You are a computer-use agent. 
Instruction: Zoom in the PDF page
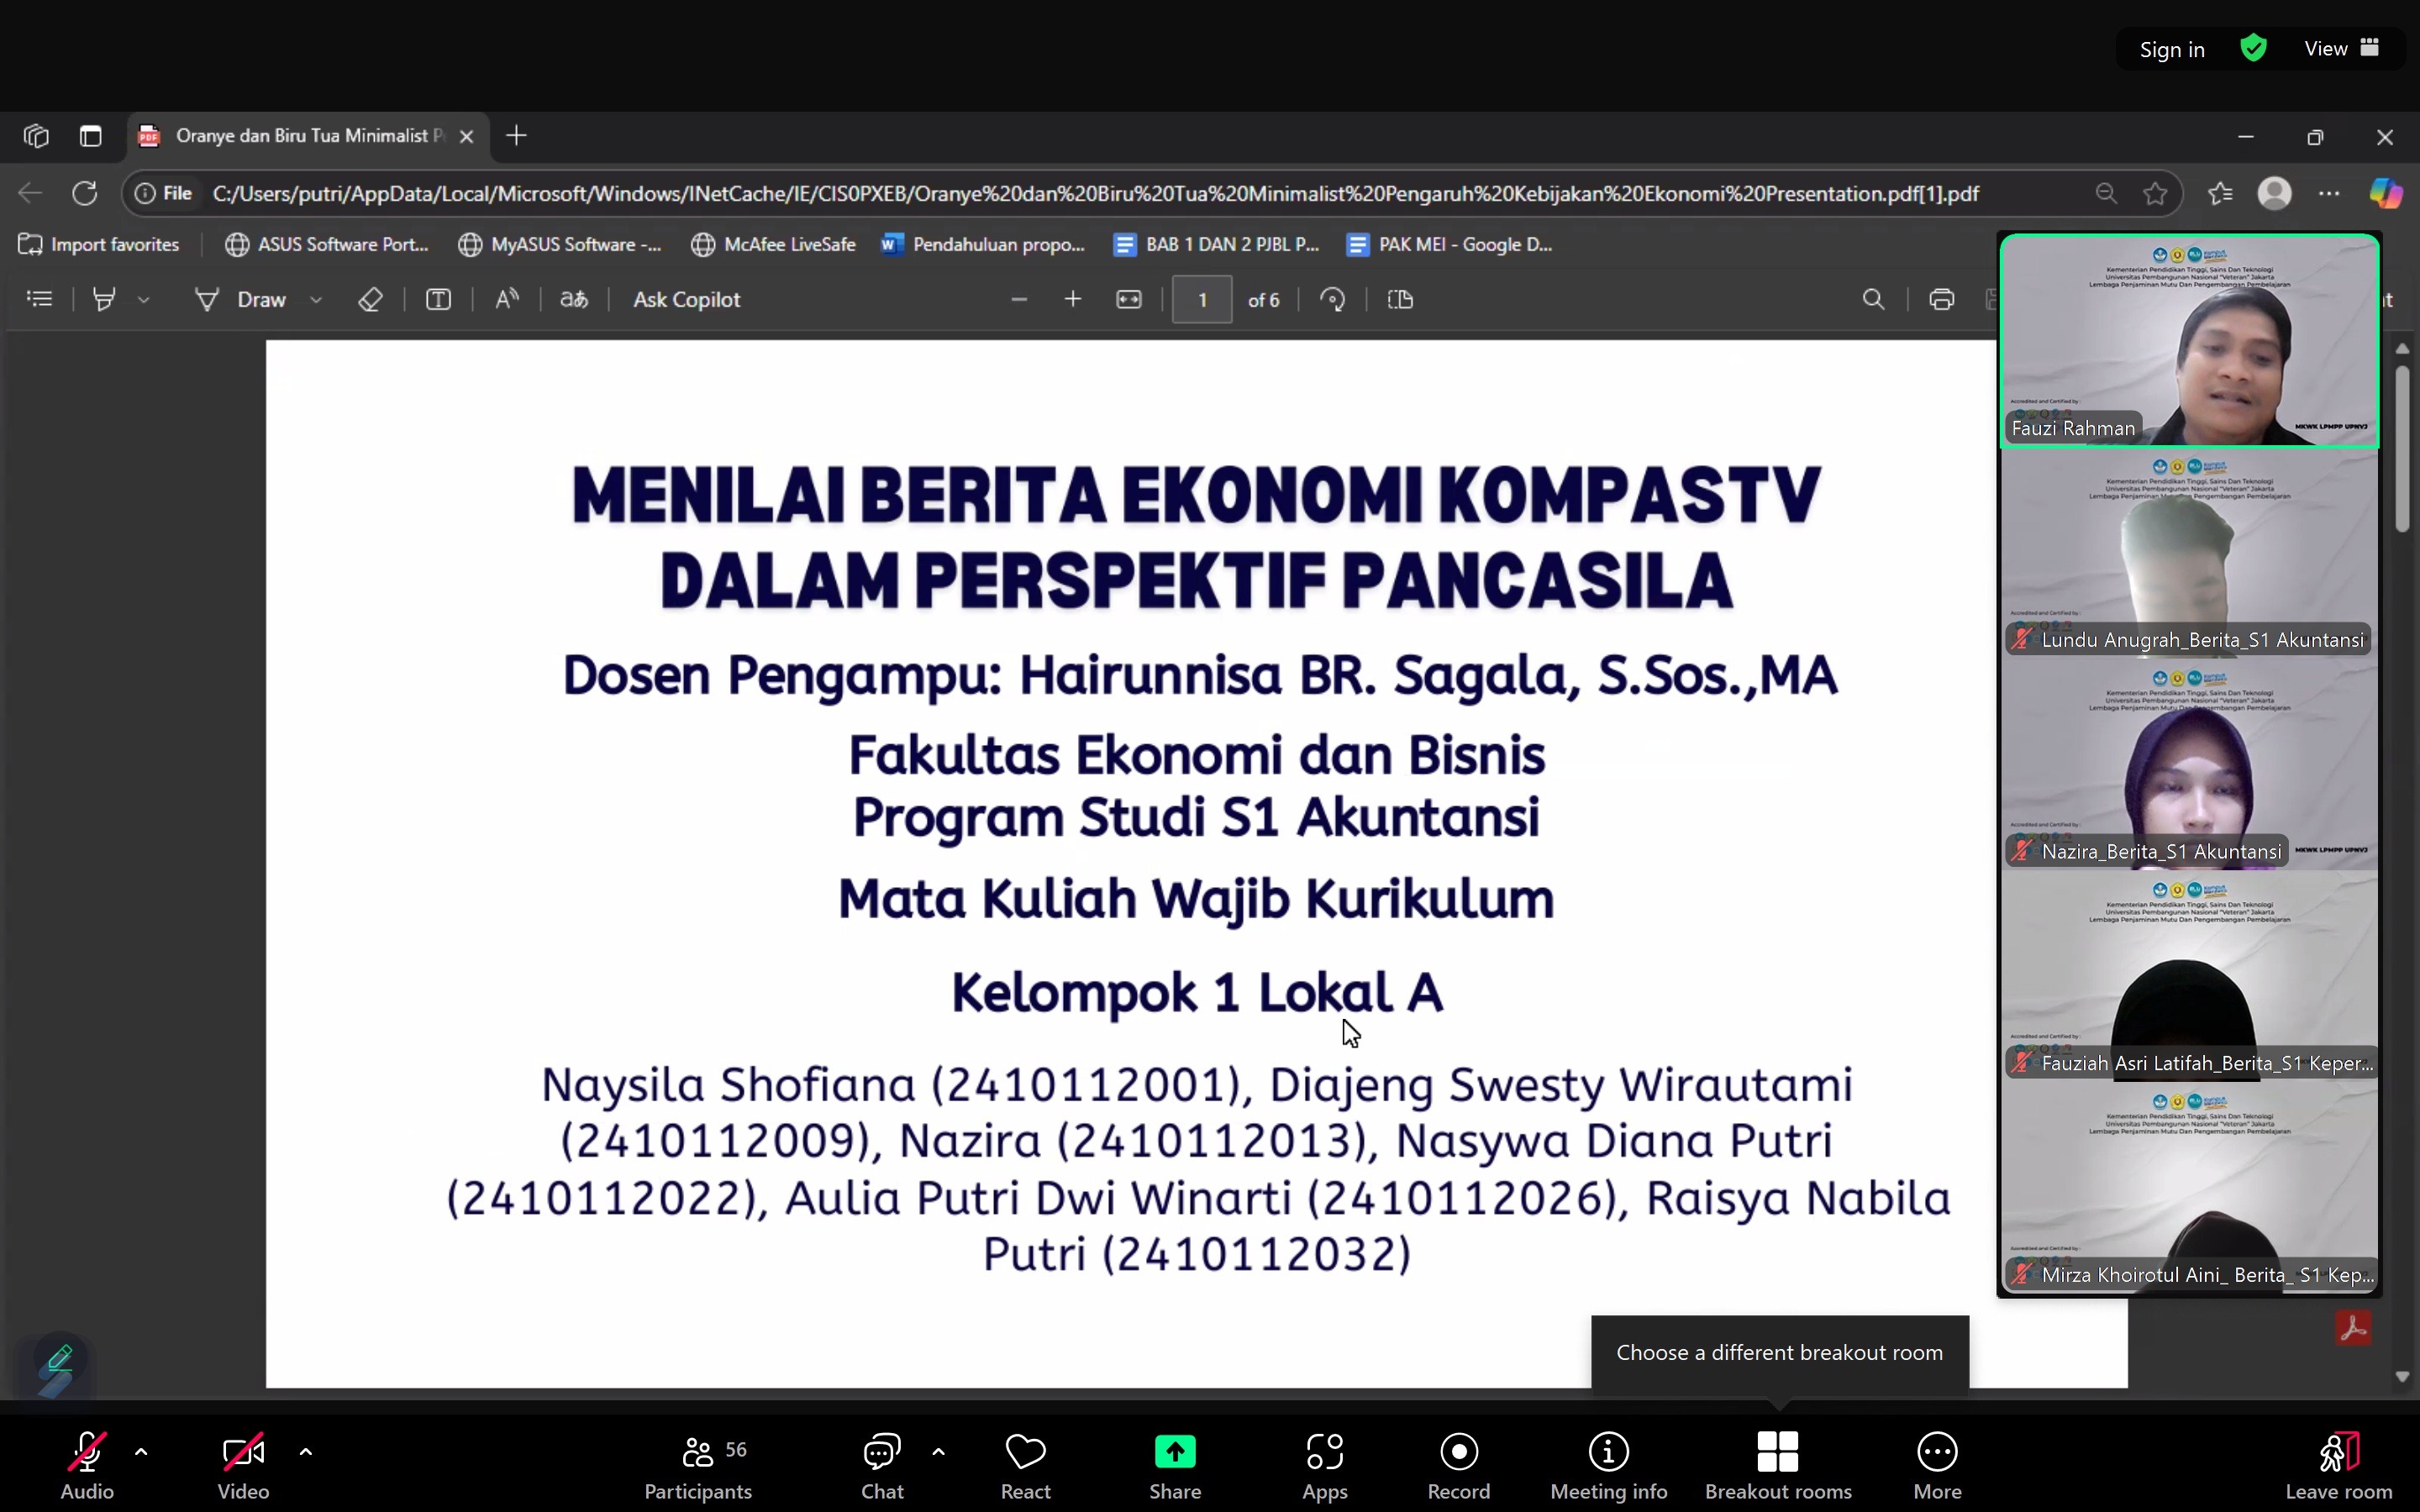click(x=1073, y=299)
